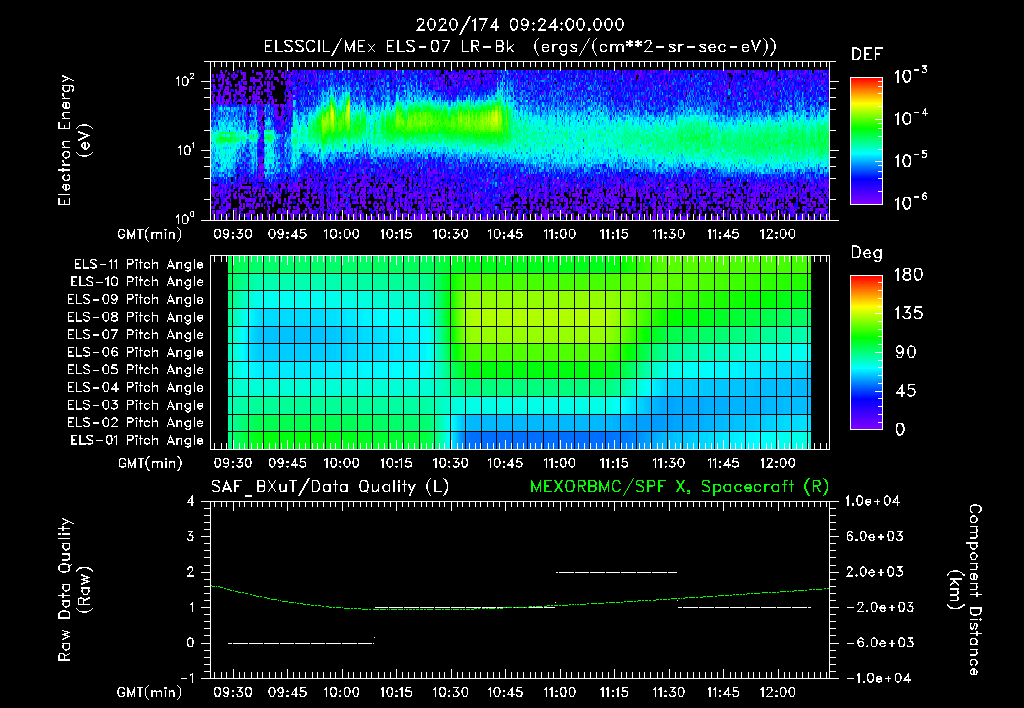The image size is (1024, 708).
Task: Select the ELS-05 Pitch Angle row label
Action: click(x=136, y=370)
